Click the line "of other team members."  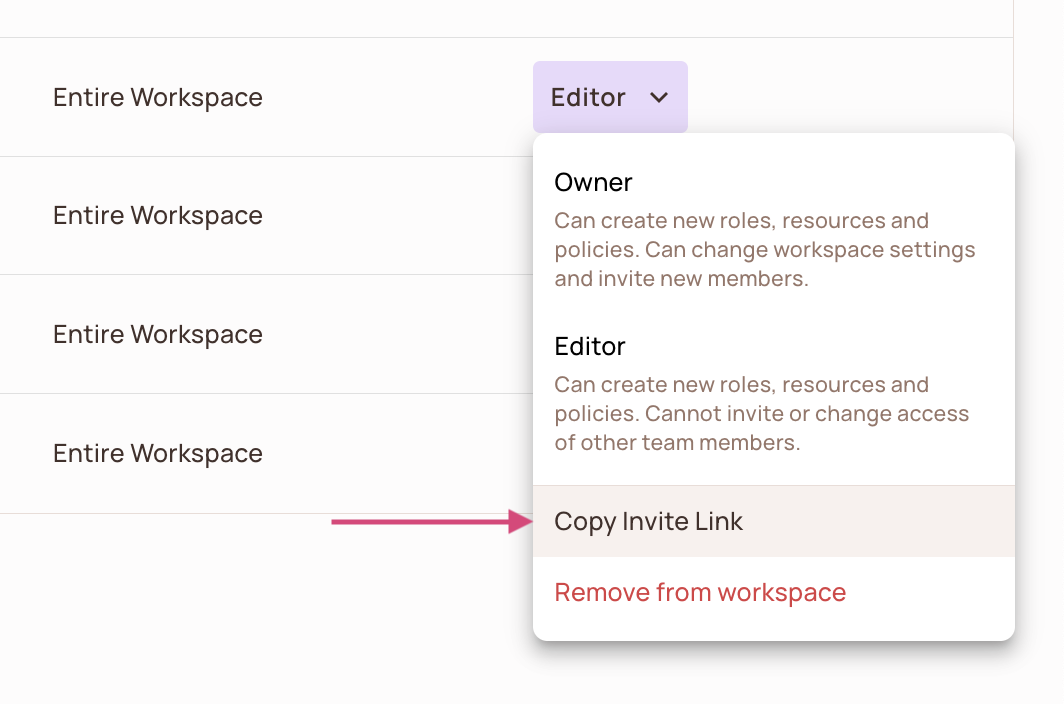click(677, 443)
